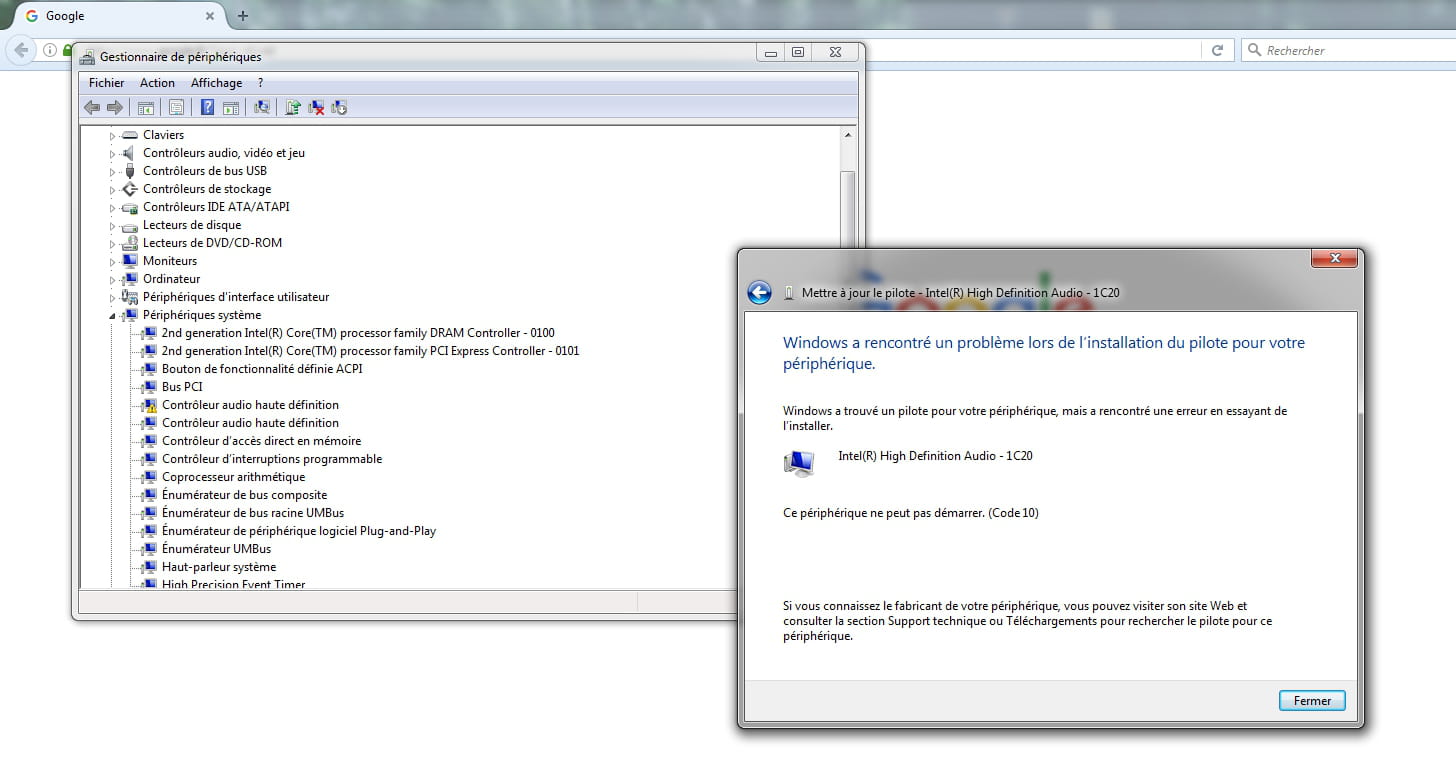Image resolution: width=1456 pixels, height=767 pixels.
Task: Select Énumérateur de bus racine UMBus
Action: tap(252, 513)
